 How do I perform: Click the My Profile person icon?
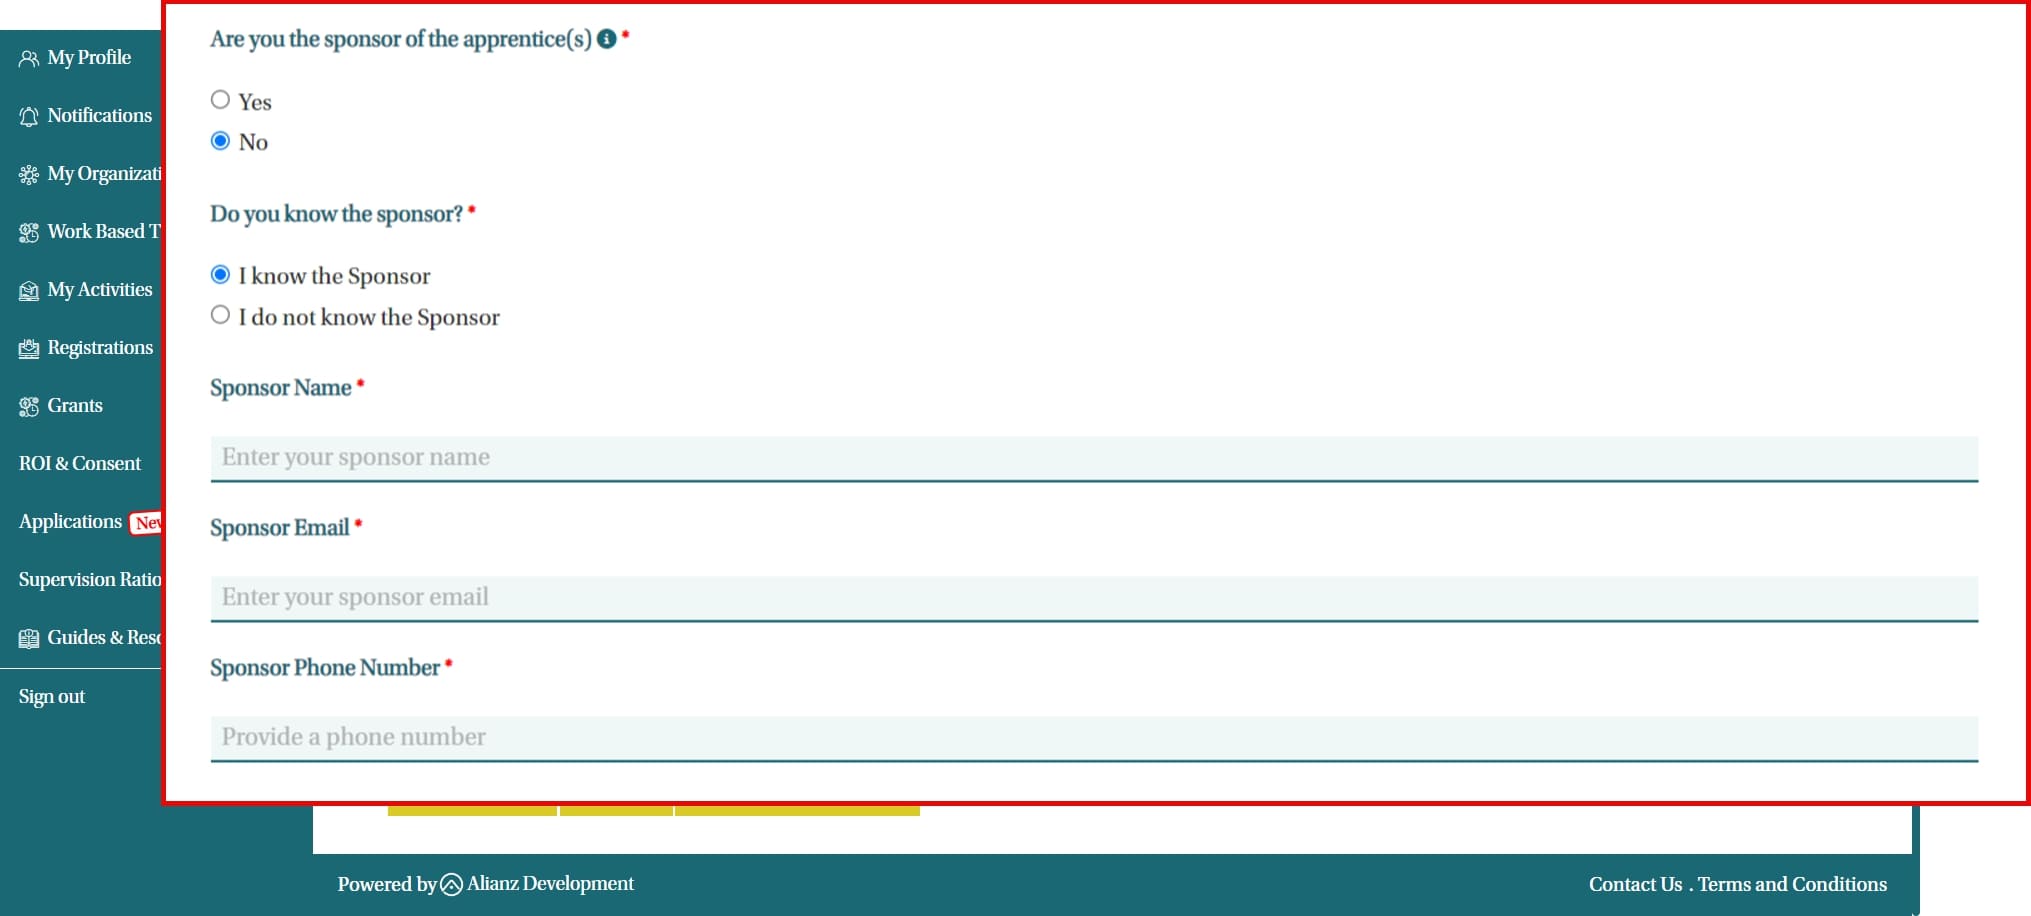pyautogui.click(x=28, y=59)
